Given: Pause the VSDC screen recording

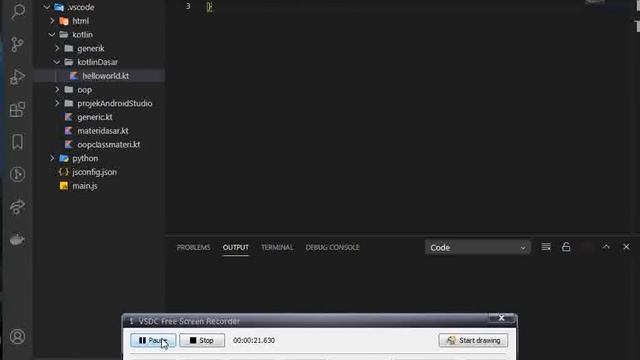Looking at the screenshot, I should (x=153, y=340).
